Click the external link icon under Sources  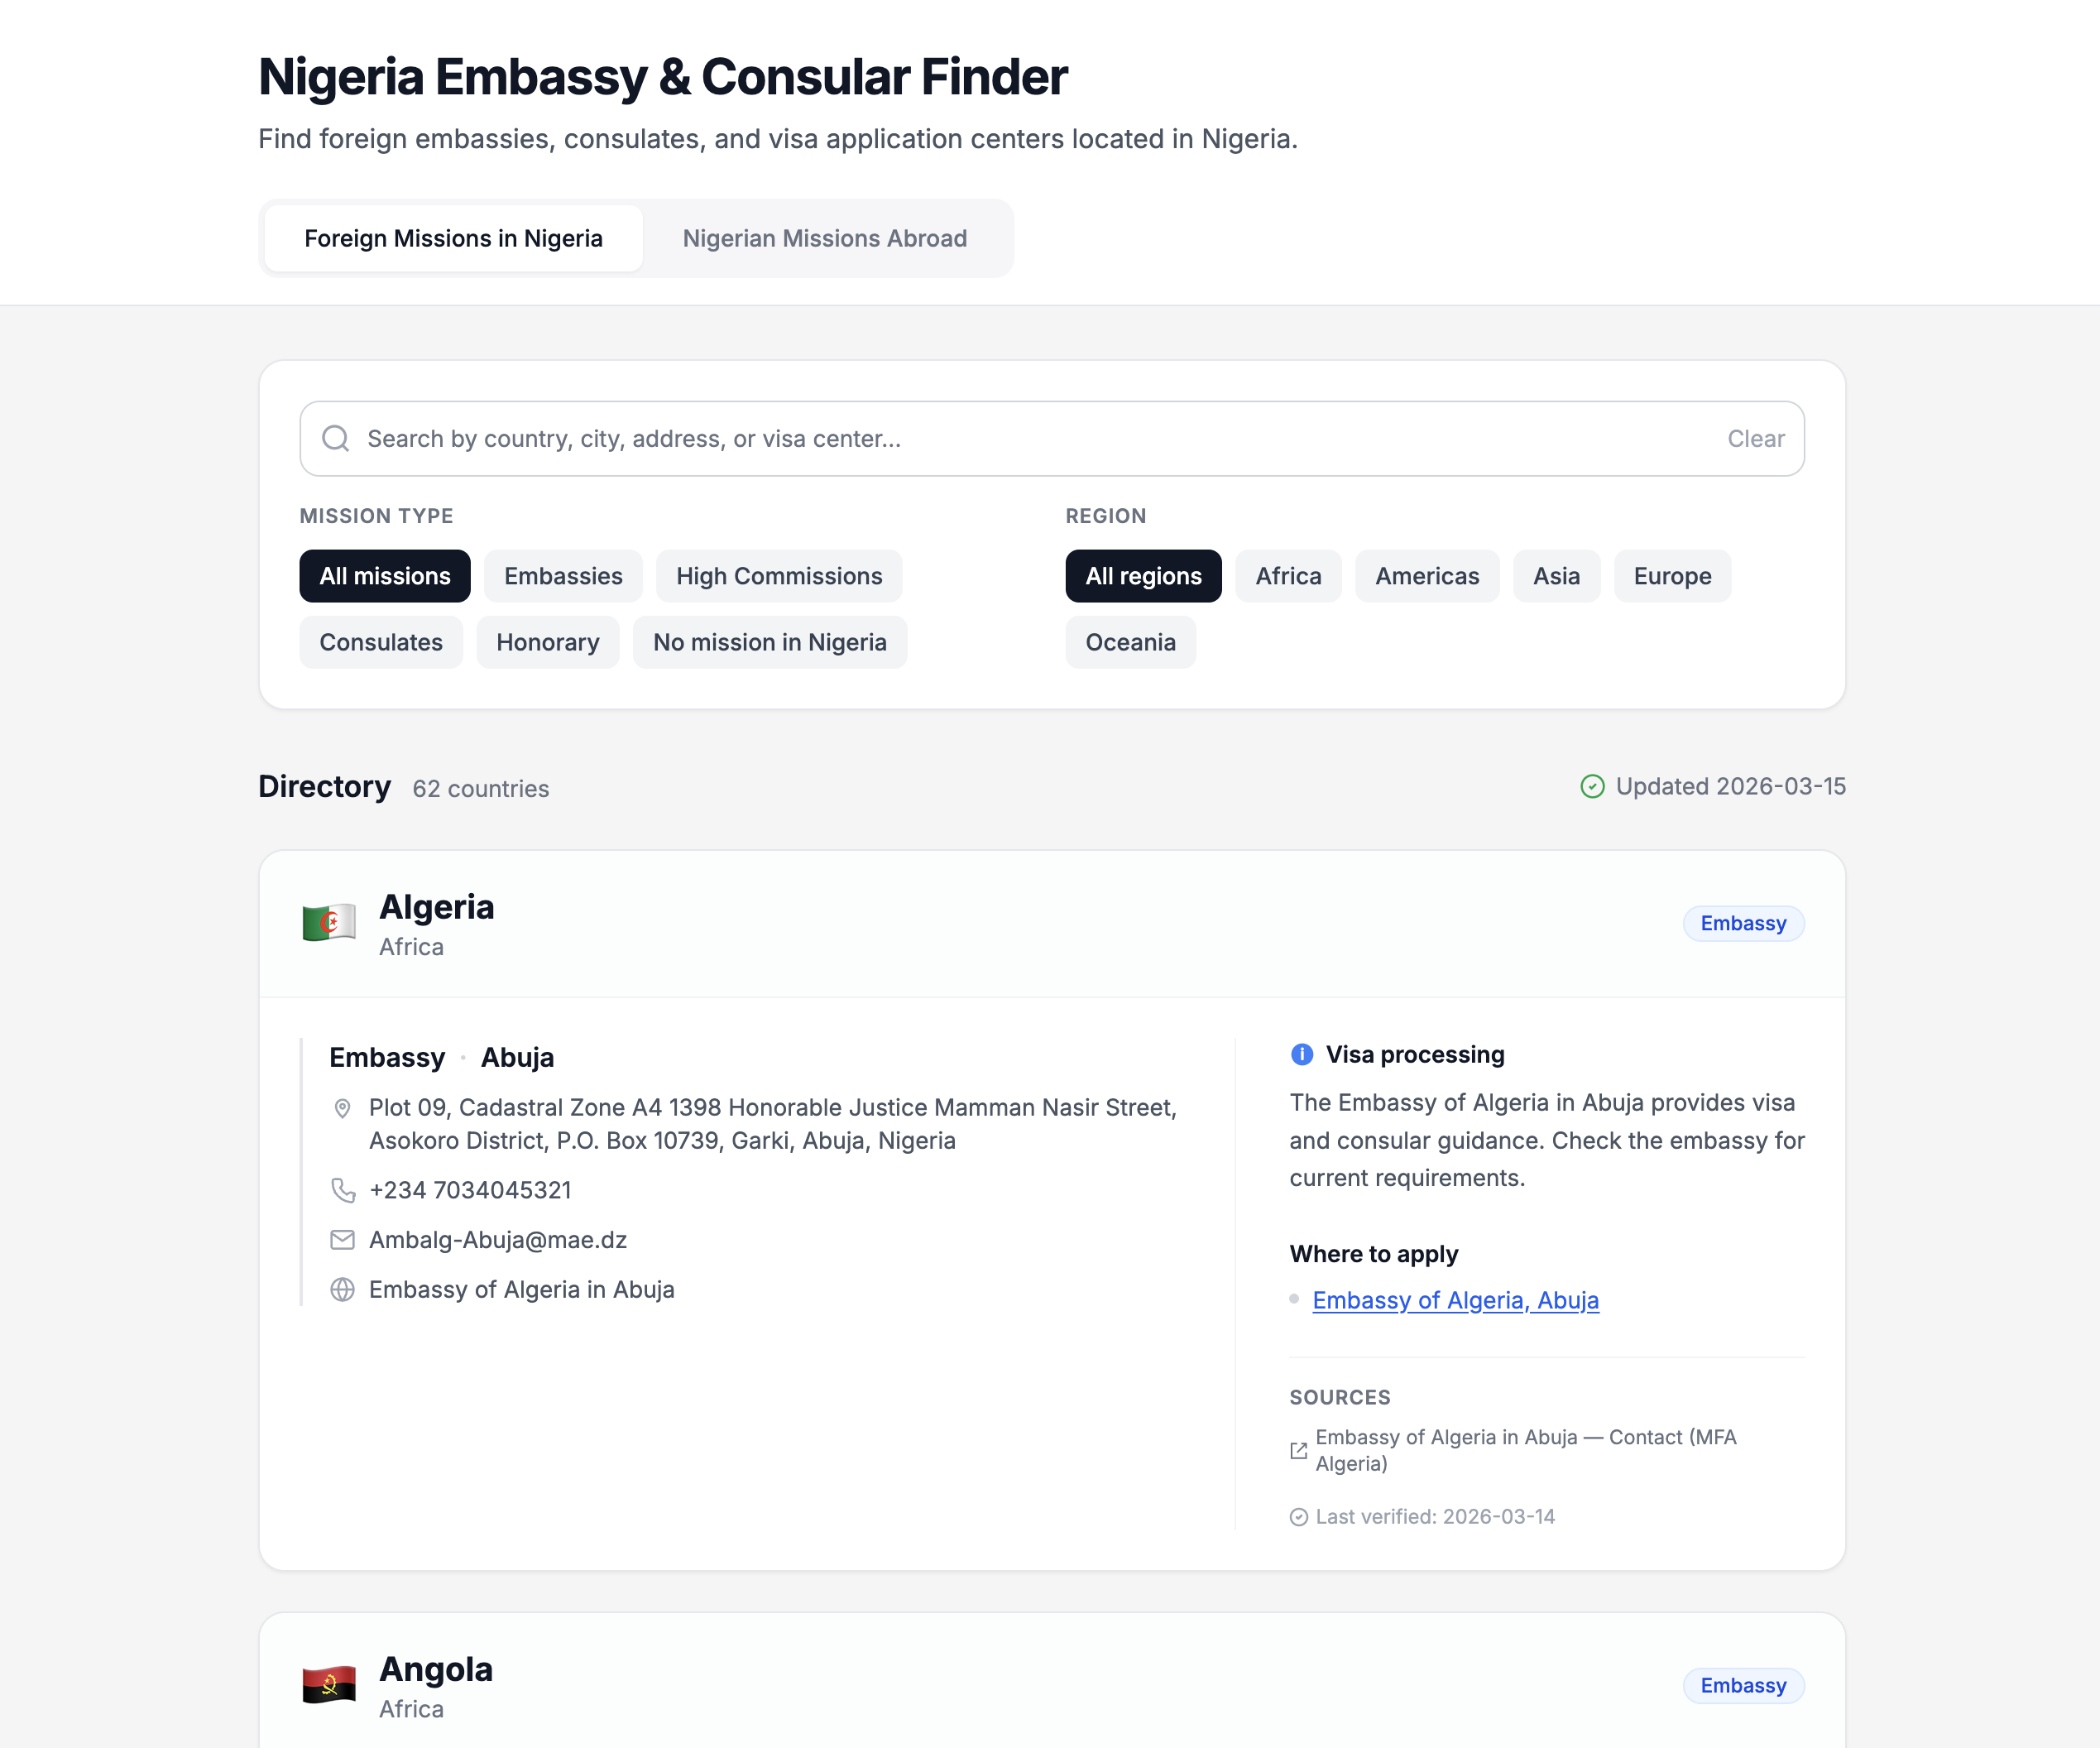tap(1299, 1451)
